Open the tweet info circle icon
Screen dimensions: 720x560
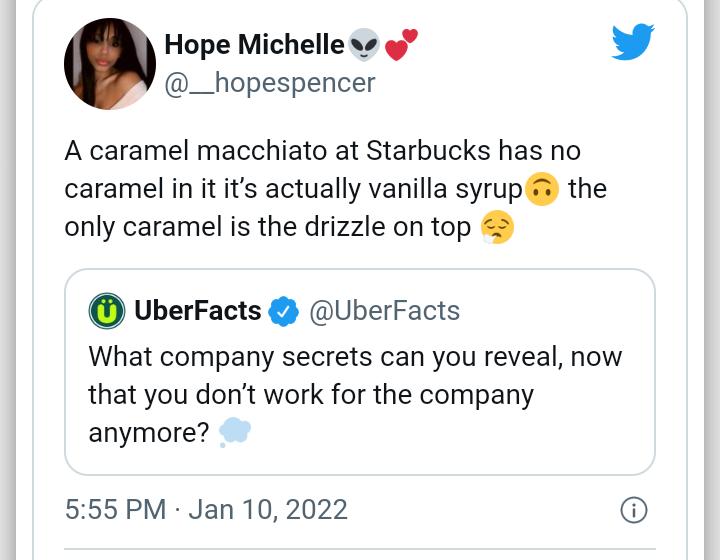click(x=634, y=510)
